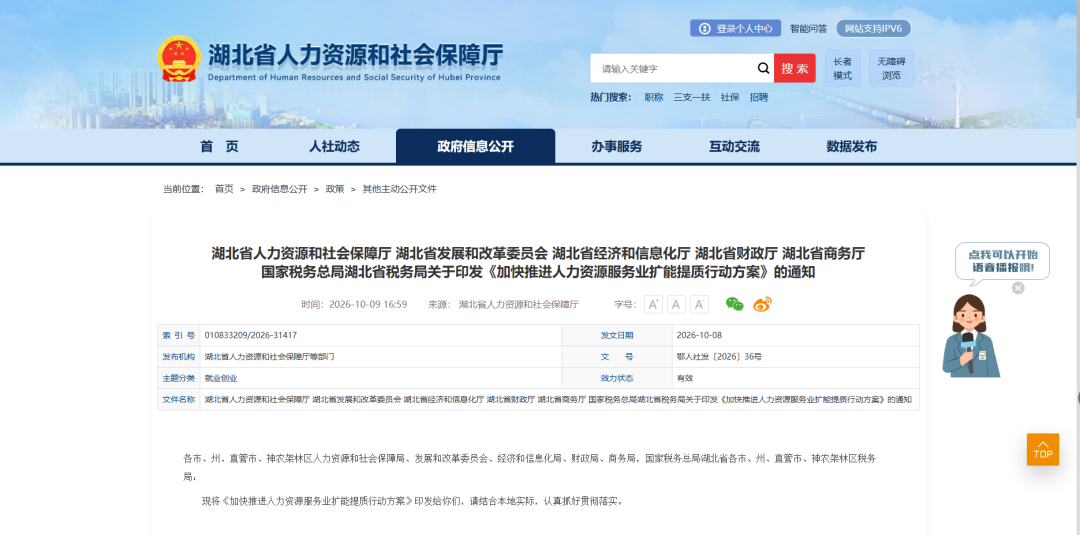Toggle 长者模式 elder mode

842,68
